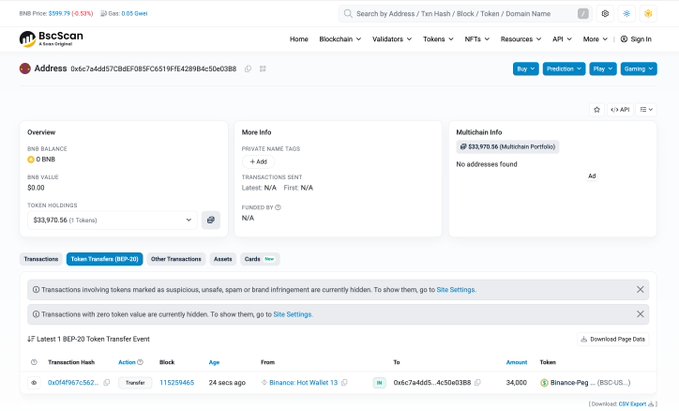Add a private name tag

click(258, 162)
